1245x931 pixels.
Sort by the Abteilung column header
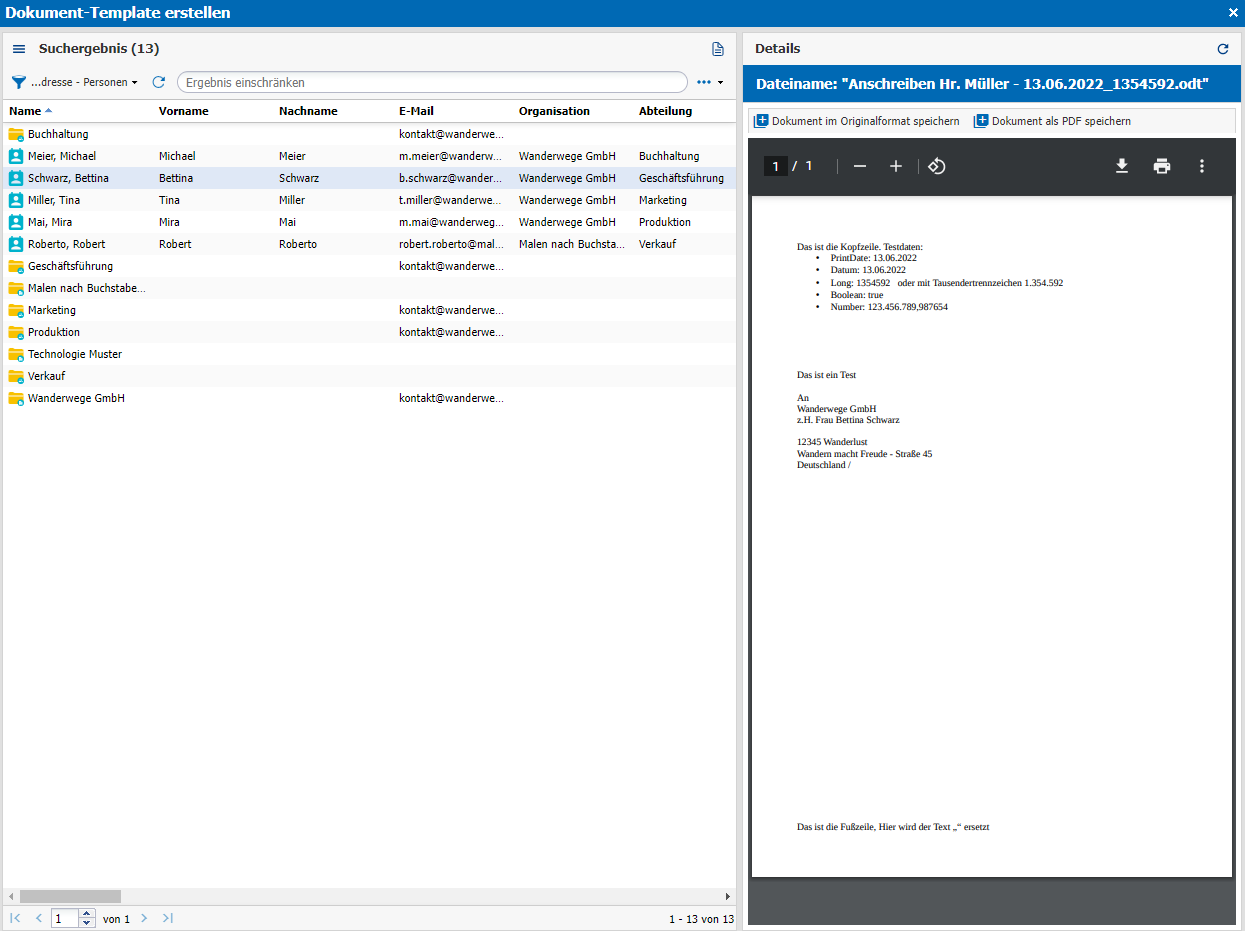click(x=665, y=111)
